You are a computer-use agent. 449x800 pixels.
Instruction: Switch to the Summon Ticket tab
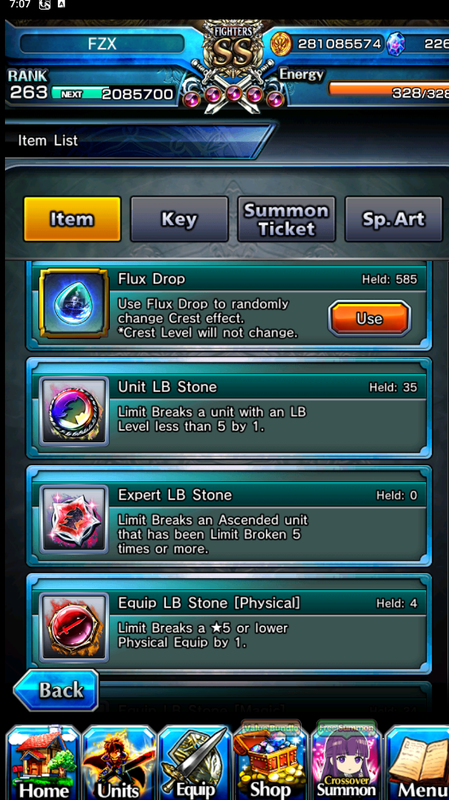286,219
